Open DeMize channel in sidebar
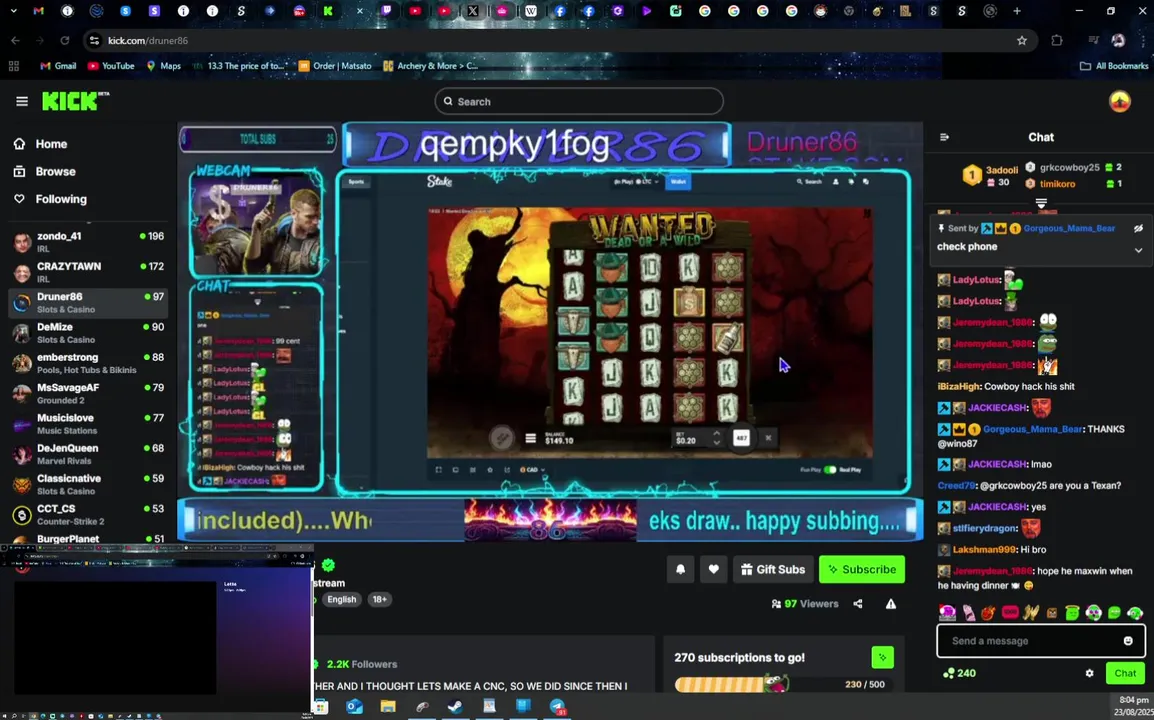Image resolution: width=1154 pixels, height=720 pixels. (88, 333)
